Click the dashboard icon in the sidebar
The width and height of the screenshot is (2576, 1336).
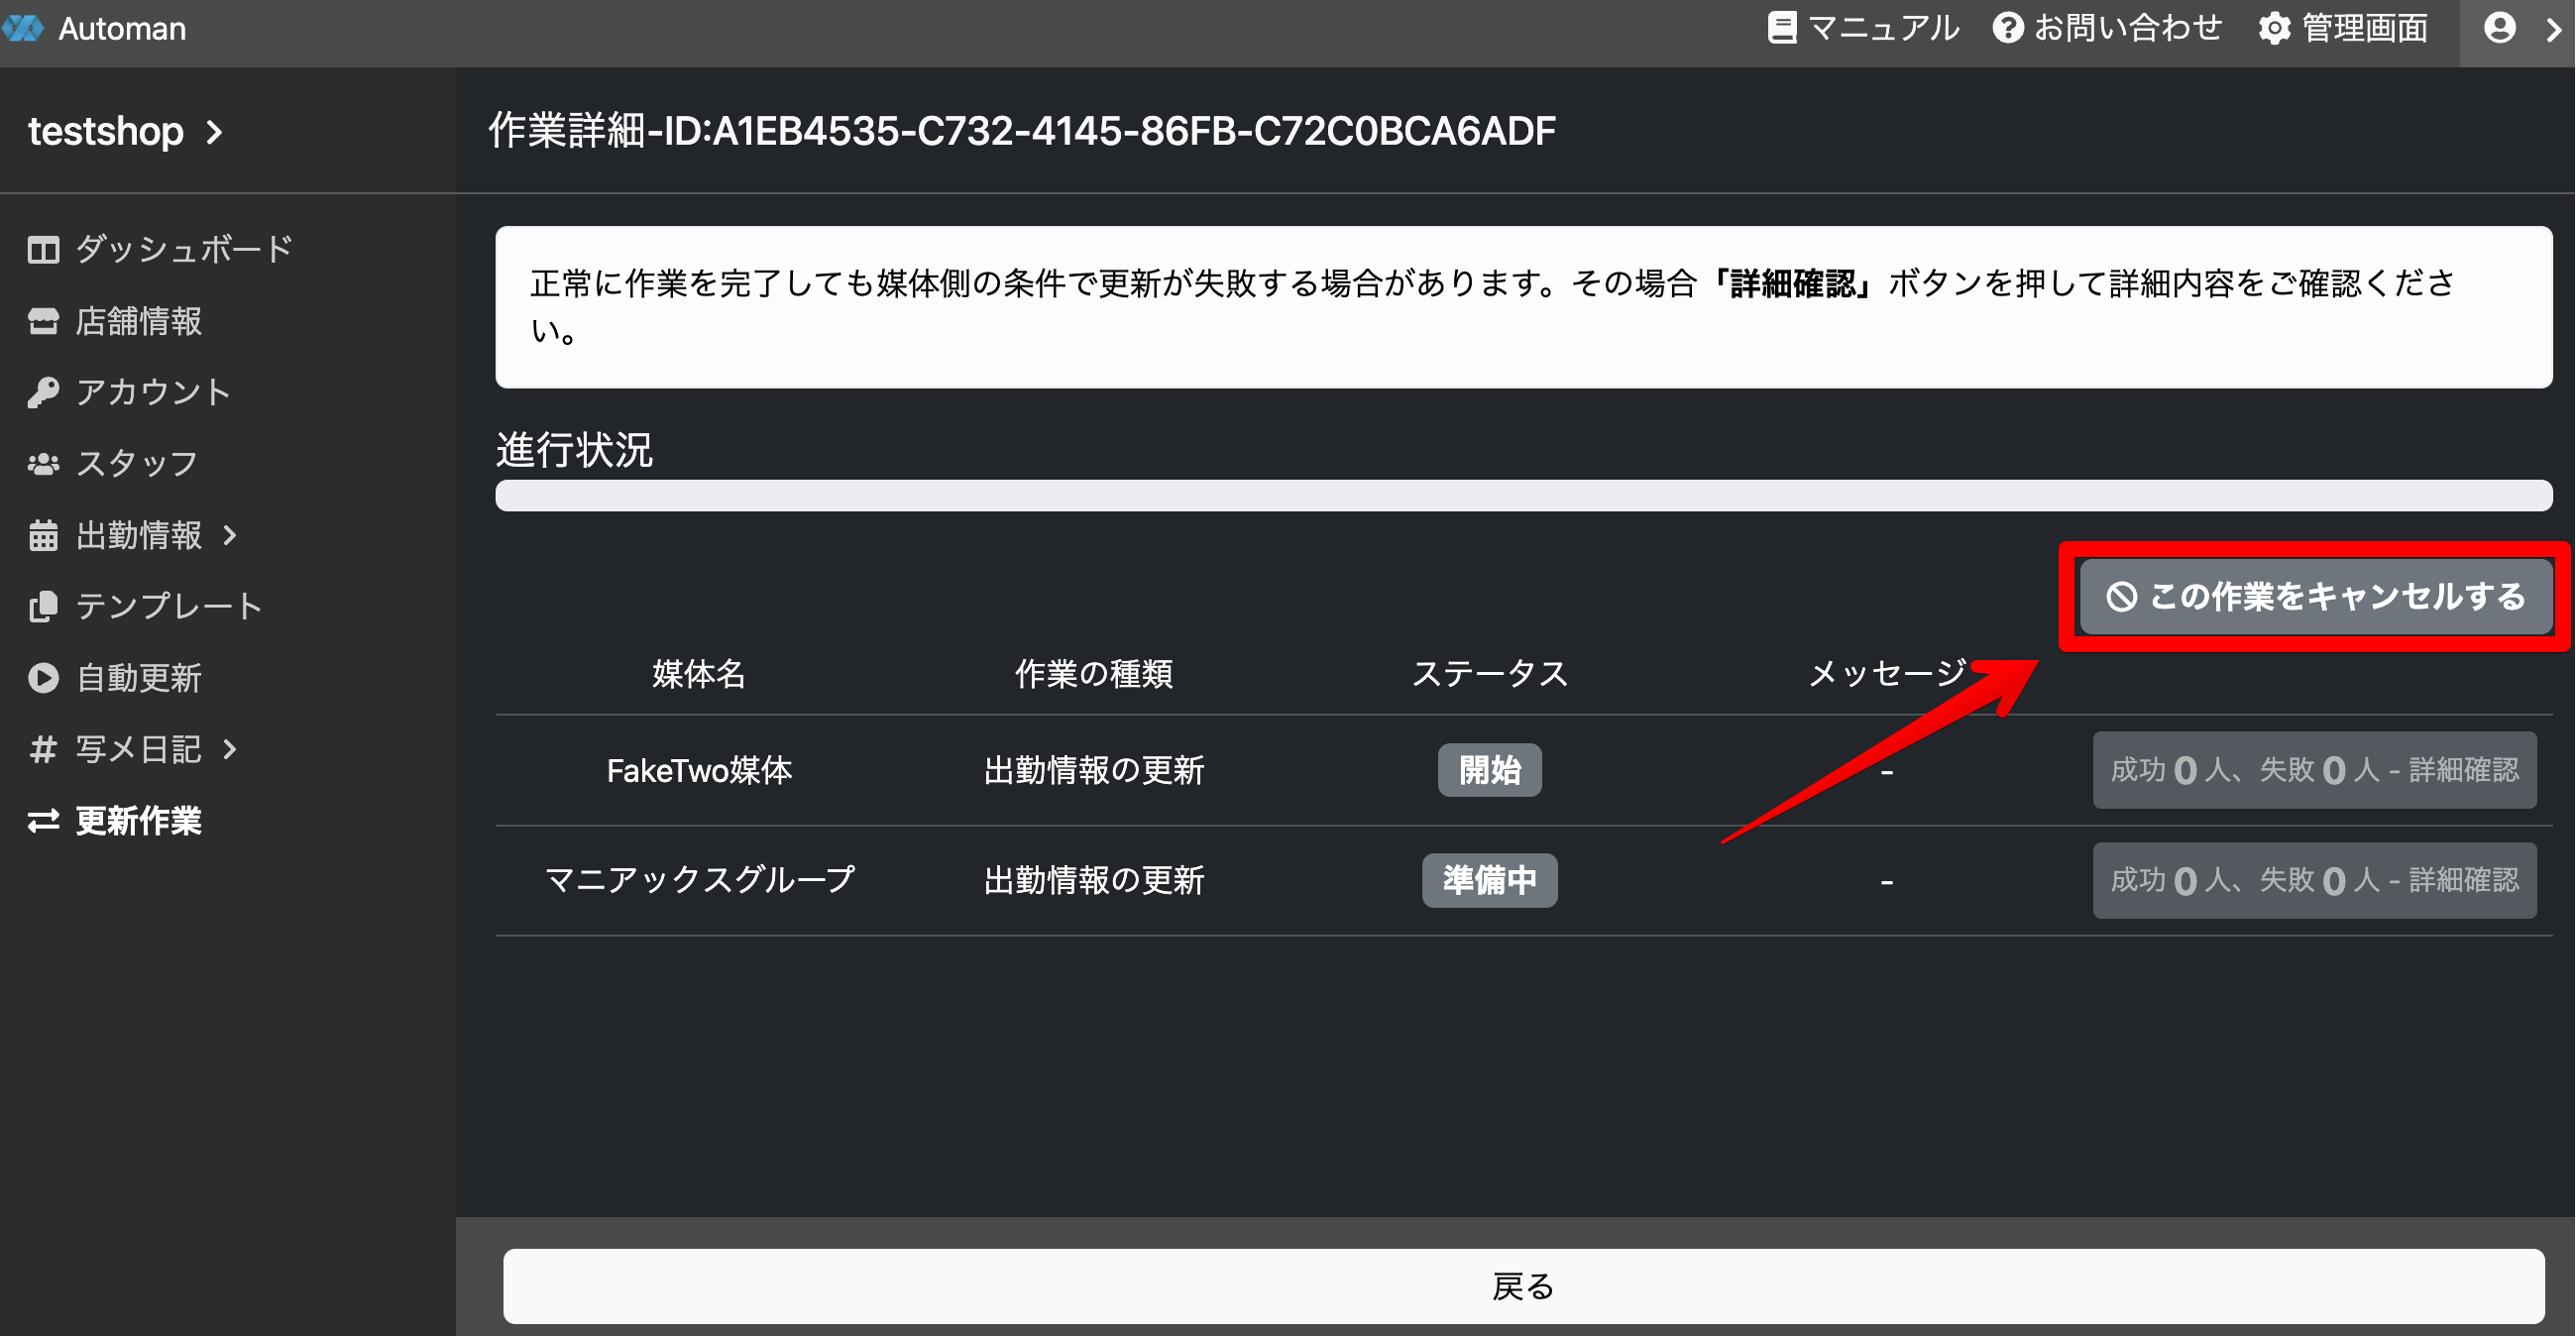click(x=43, y=250)
